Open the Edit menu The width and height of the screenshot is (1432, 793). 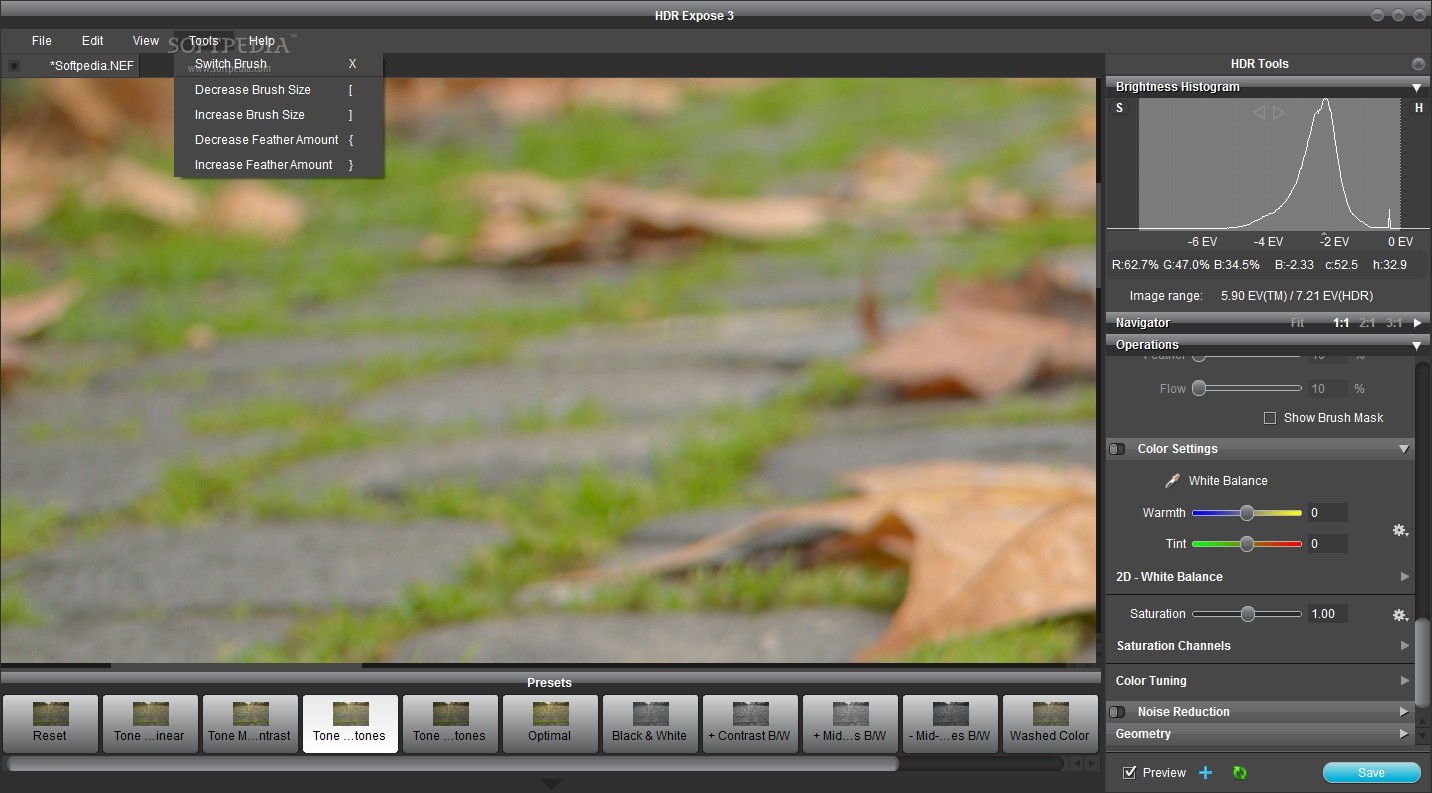click(93, 41)
